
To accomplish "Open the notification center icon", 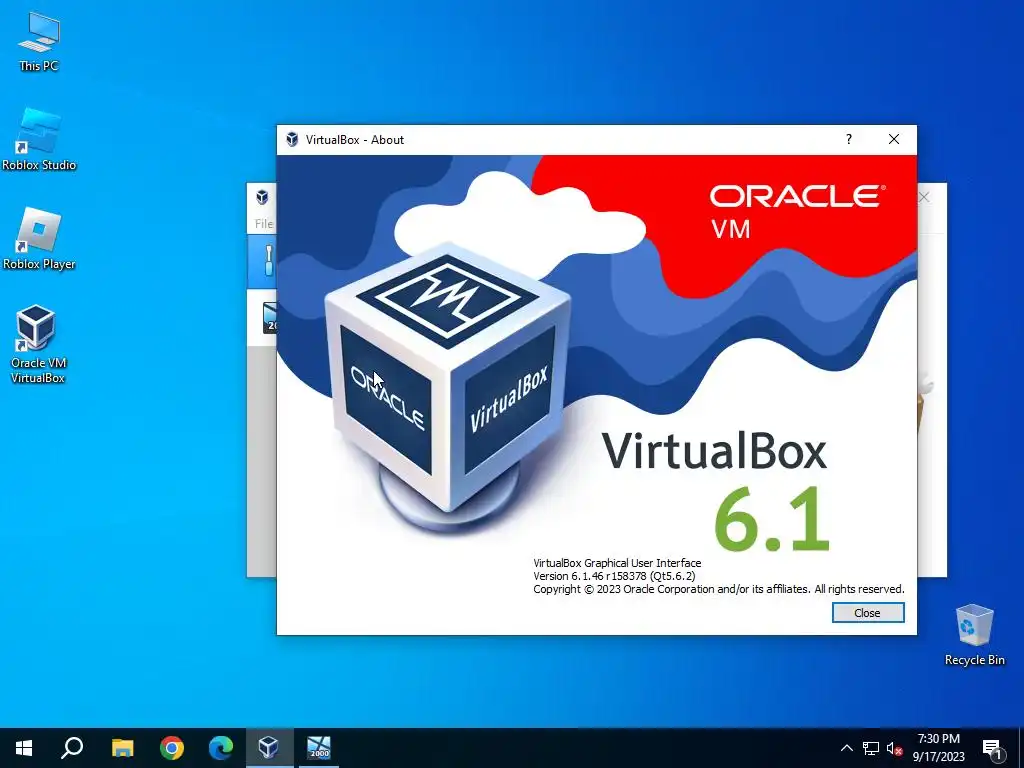I will [x=992, y=748].
